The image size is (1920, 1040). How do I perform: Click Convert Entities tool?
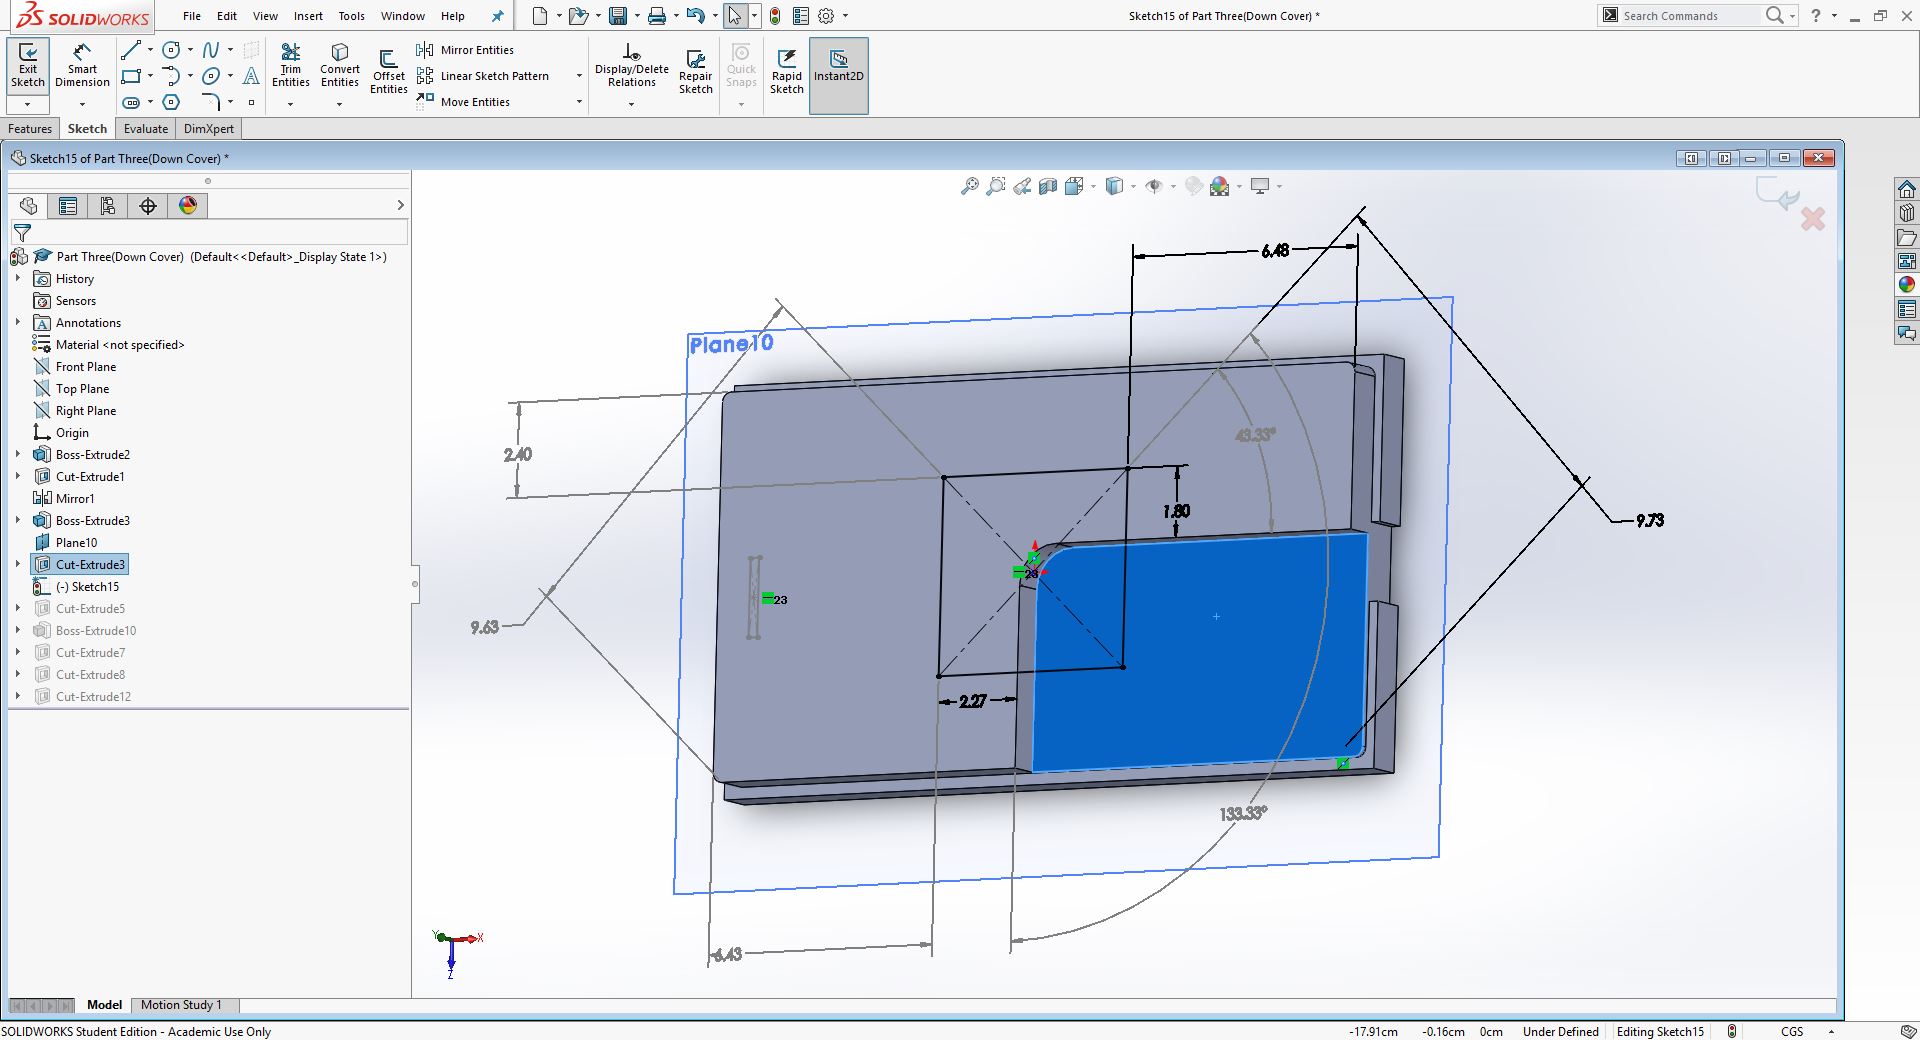coord(340,66)
